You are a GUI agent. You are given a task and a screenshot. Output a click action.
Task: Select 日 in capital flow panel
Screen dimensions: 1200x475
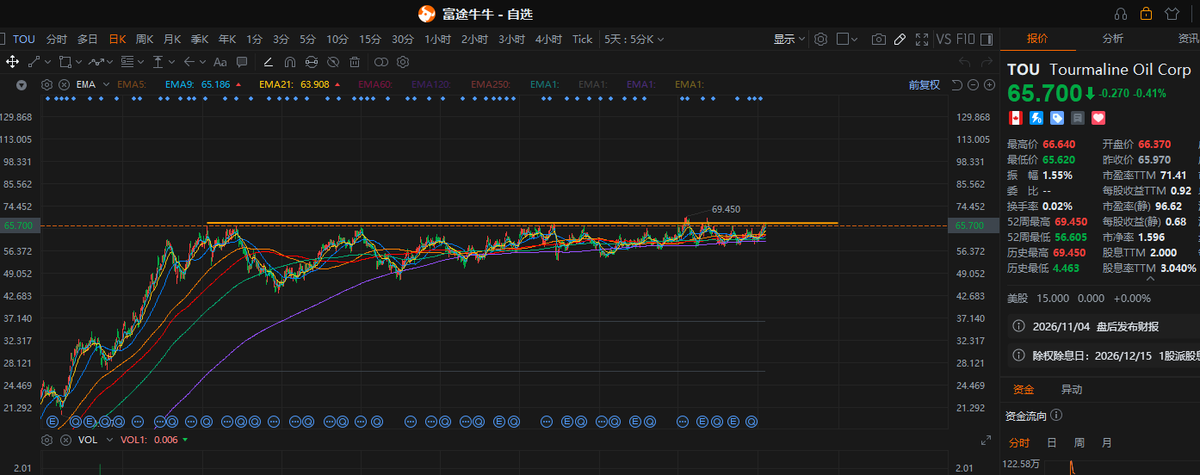pyautogui.click(x=1051, y=442)
